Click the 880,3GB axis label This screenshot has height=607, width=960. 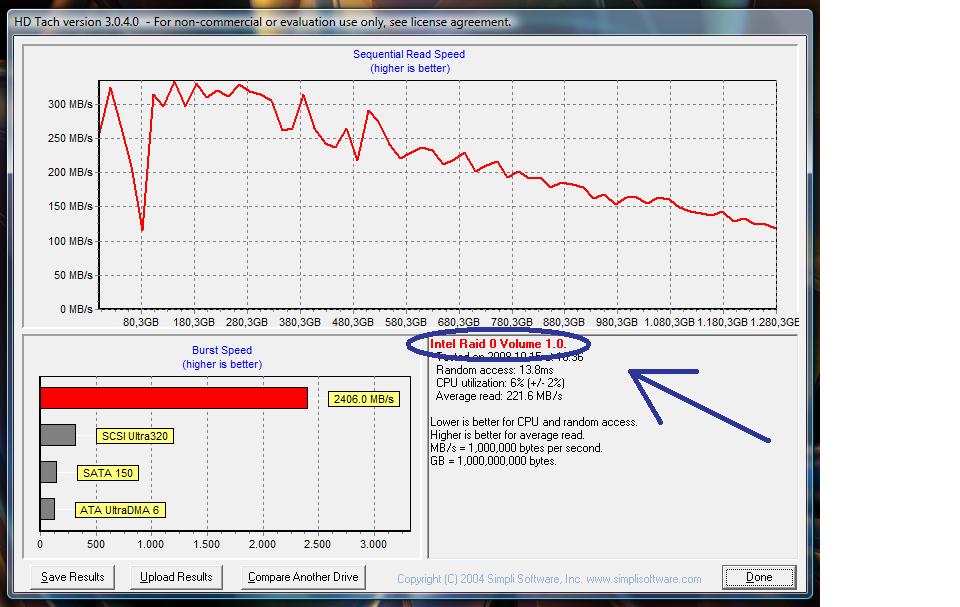(564, 322)
